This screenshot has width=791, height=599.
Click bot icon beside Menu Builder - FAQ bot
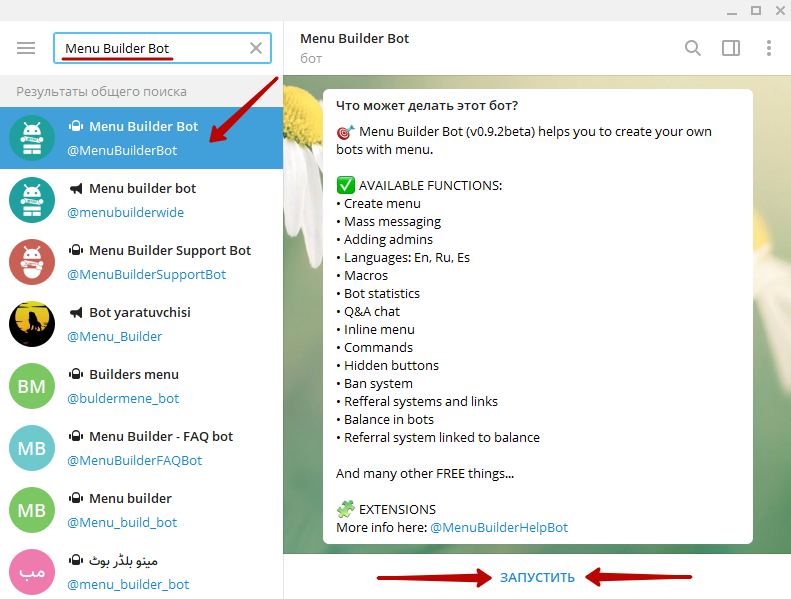pos(76,436)
